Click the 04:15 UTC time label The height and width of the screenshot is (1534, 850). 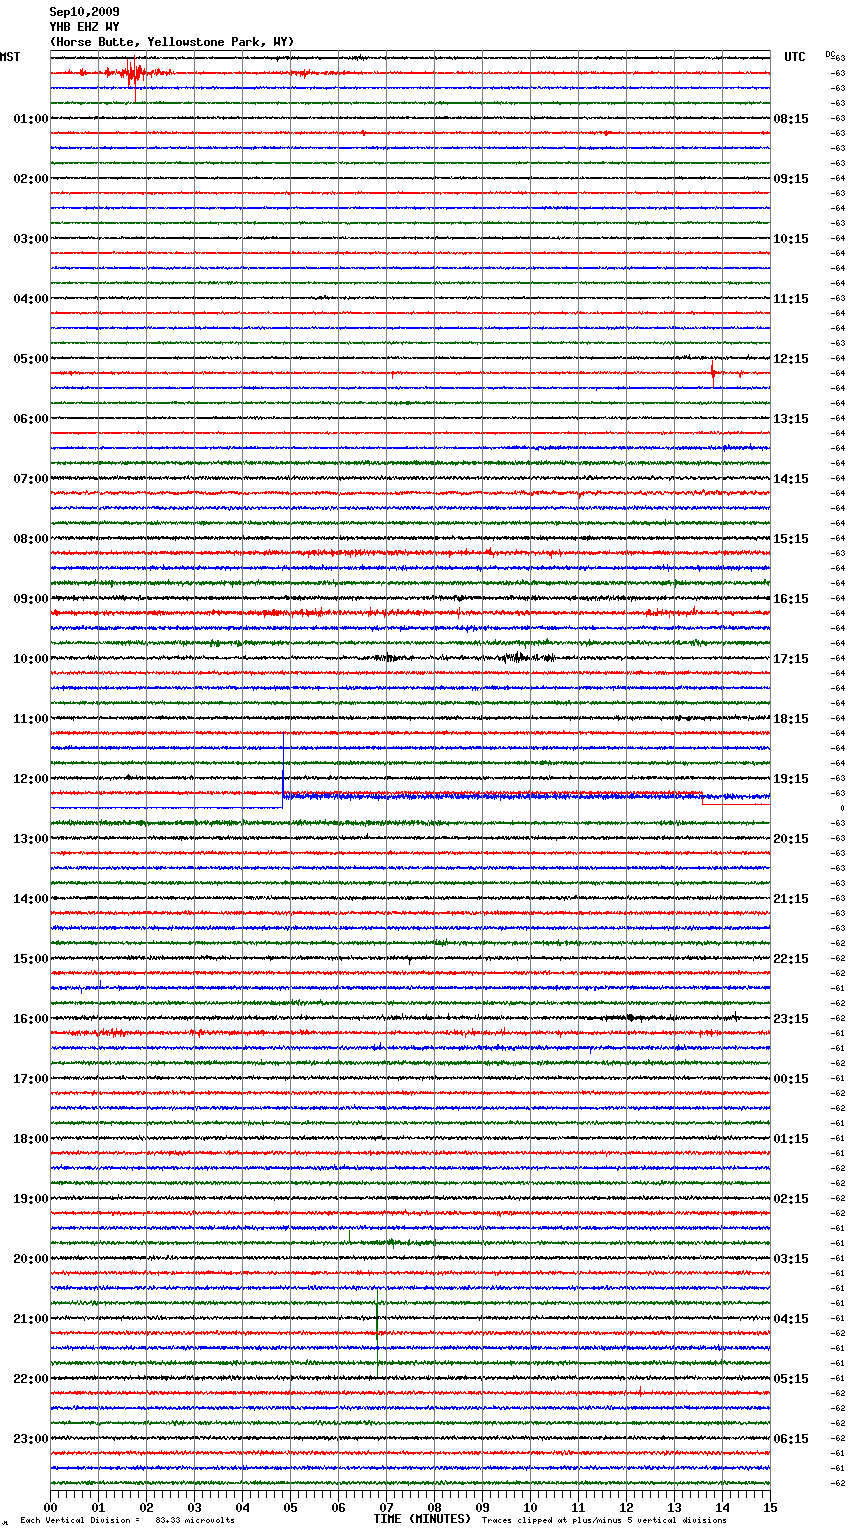pos(791,1319)
